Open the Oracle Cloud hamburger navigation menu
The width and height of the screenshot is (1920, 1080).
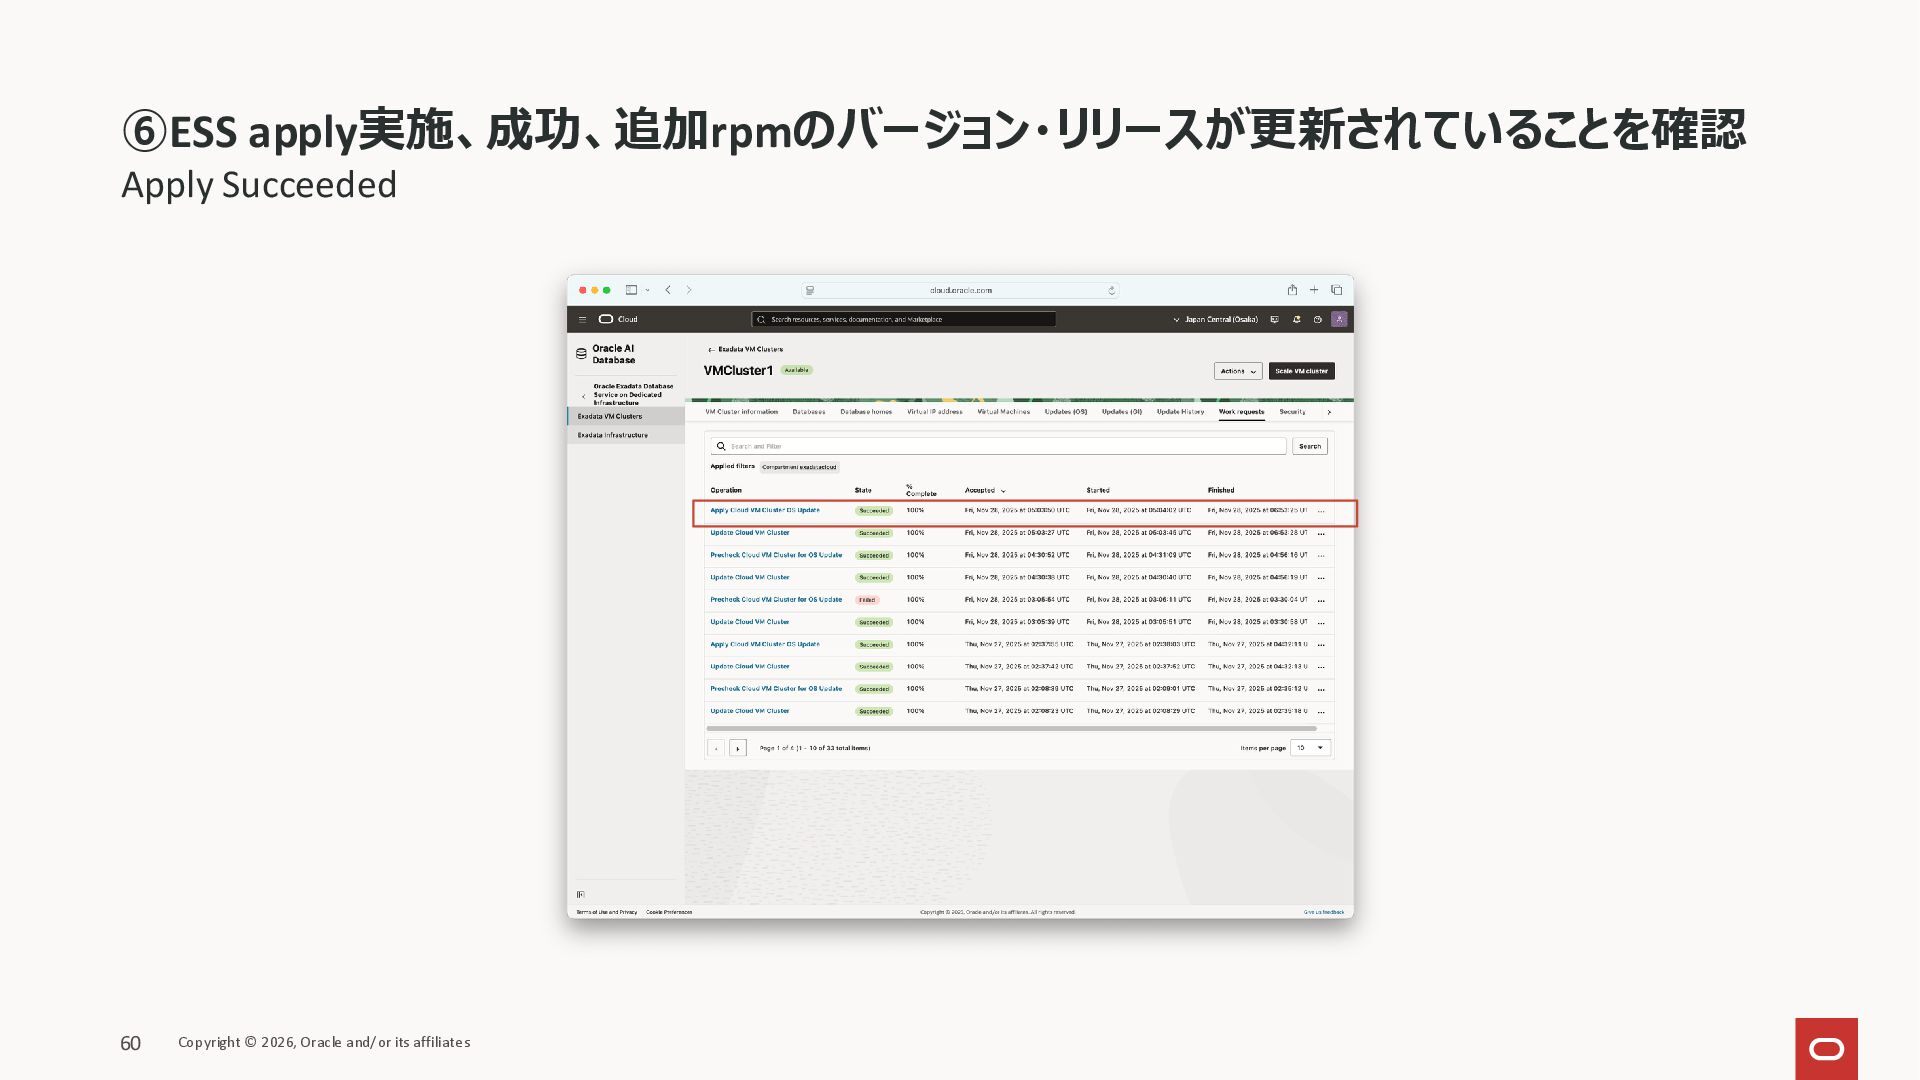582,320
